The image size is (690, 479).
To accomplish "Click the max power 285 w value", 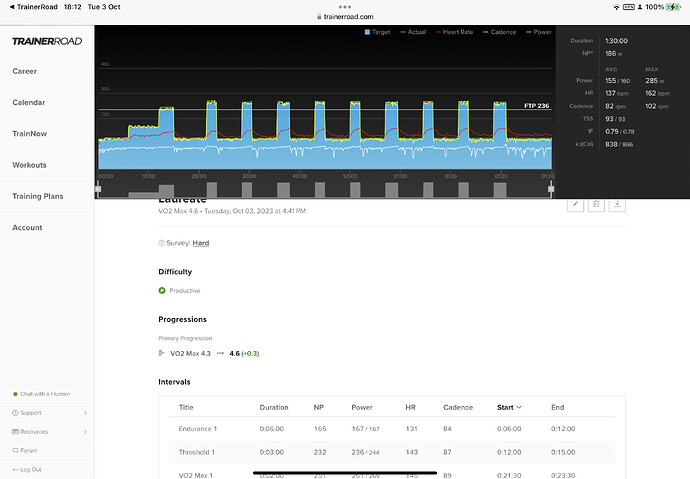I will pyautogui.click(x=654, y=80).
